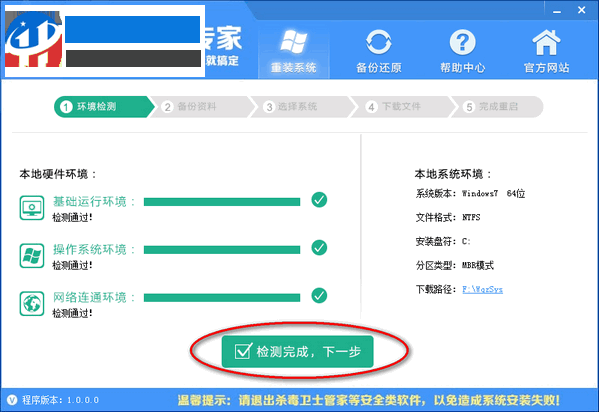Click the 温馨提示 warning text in status bar

pos(369,400)
